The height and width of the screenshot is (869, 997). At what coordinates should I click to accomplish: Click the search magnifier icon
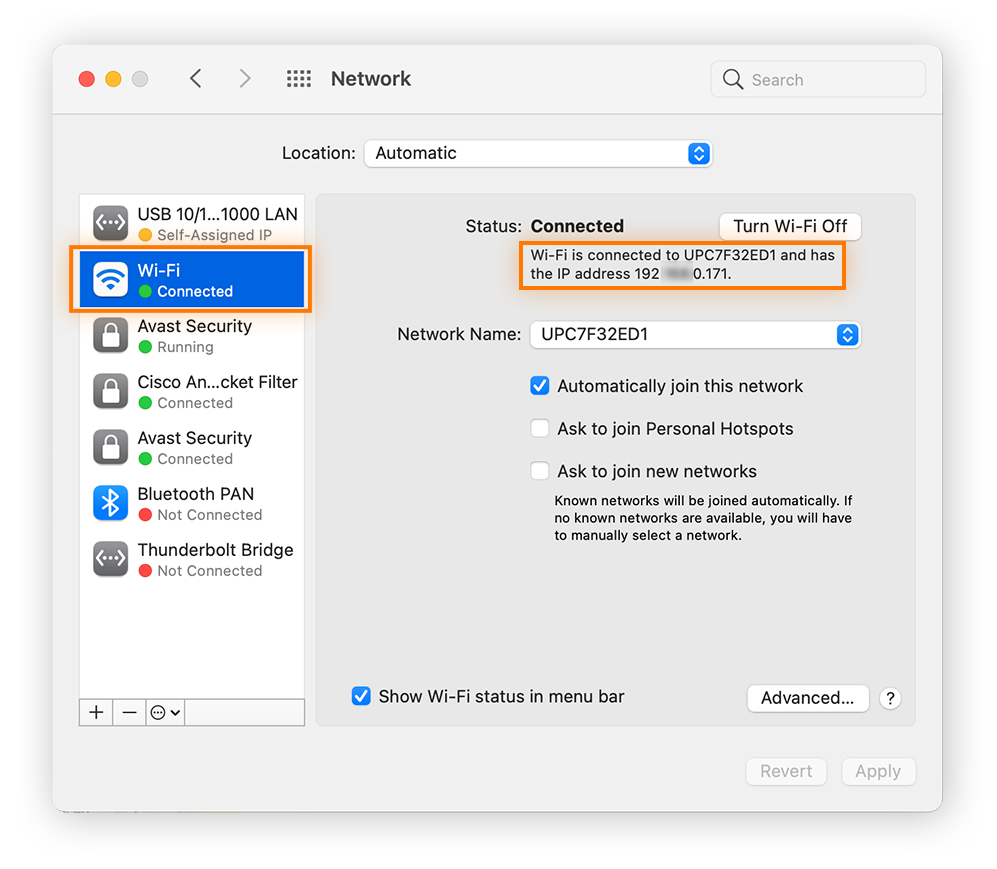732,78
